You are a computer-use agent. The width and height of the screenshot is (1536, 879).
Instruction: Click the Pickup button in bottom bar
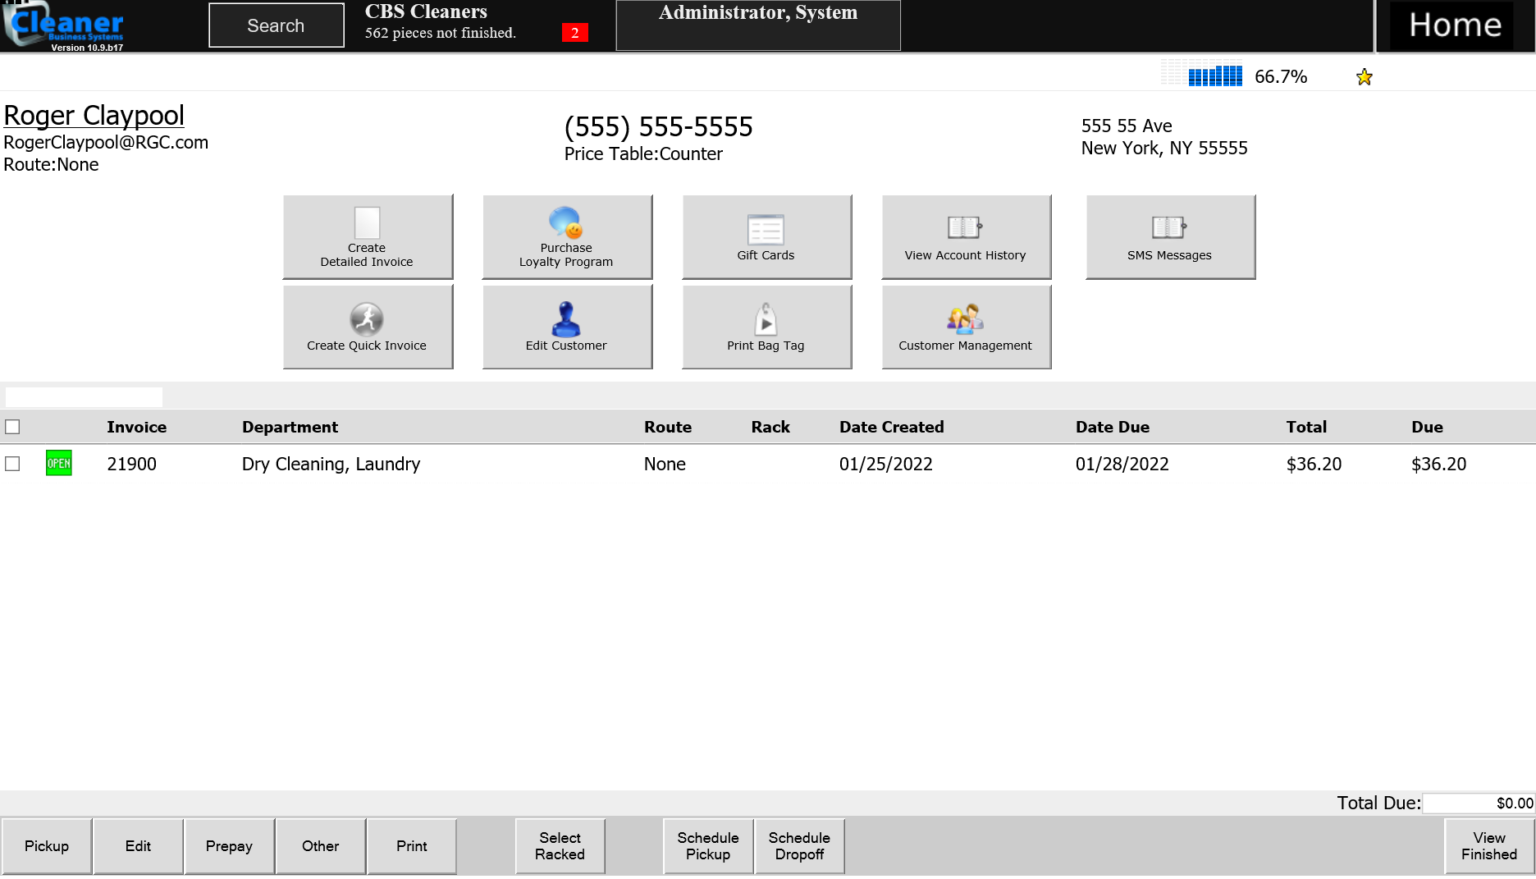47,846
